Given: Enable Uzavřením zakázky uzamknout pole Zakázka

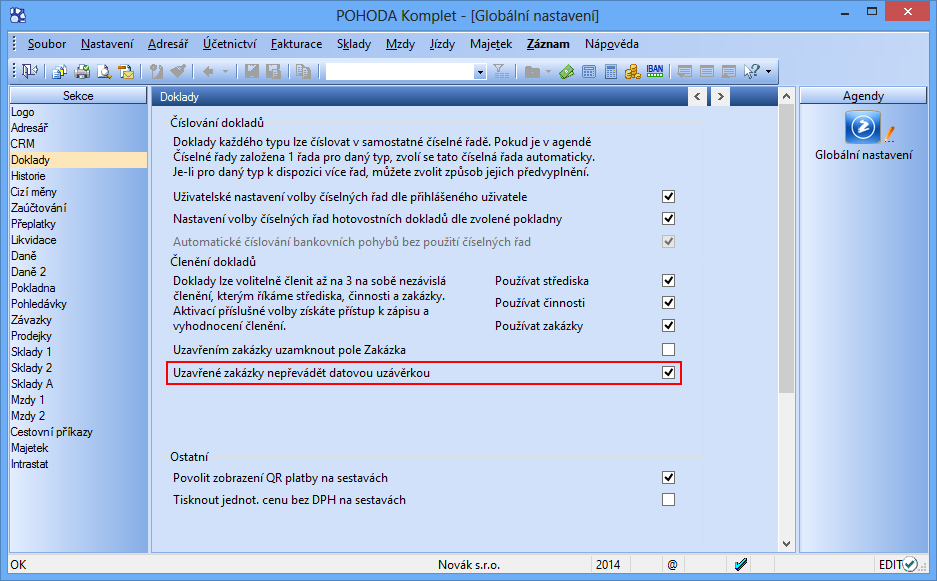Looking at the screenshot, I should (668, 349).
